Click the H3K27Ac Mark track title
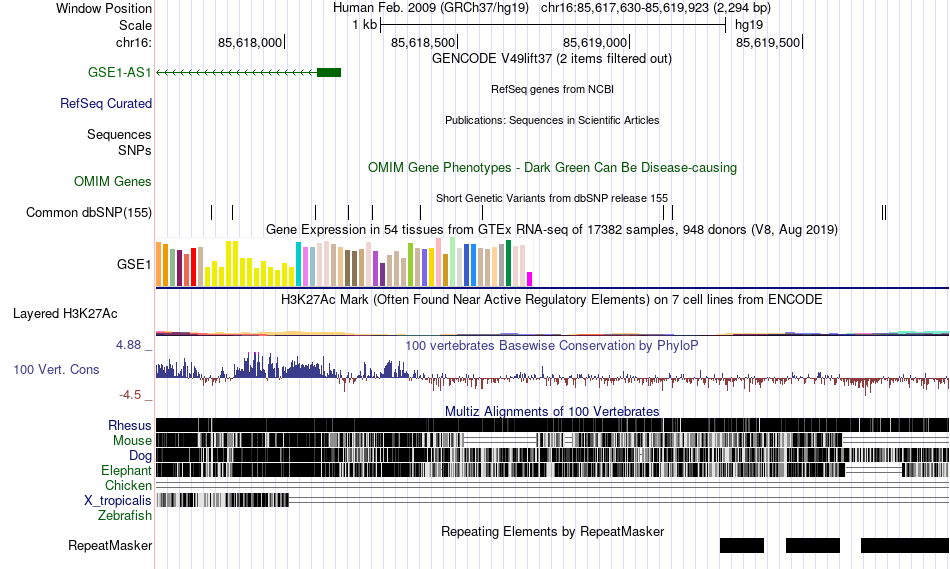The width and height of the screenshot is (950, 569). (551, 299)
